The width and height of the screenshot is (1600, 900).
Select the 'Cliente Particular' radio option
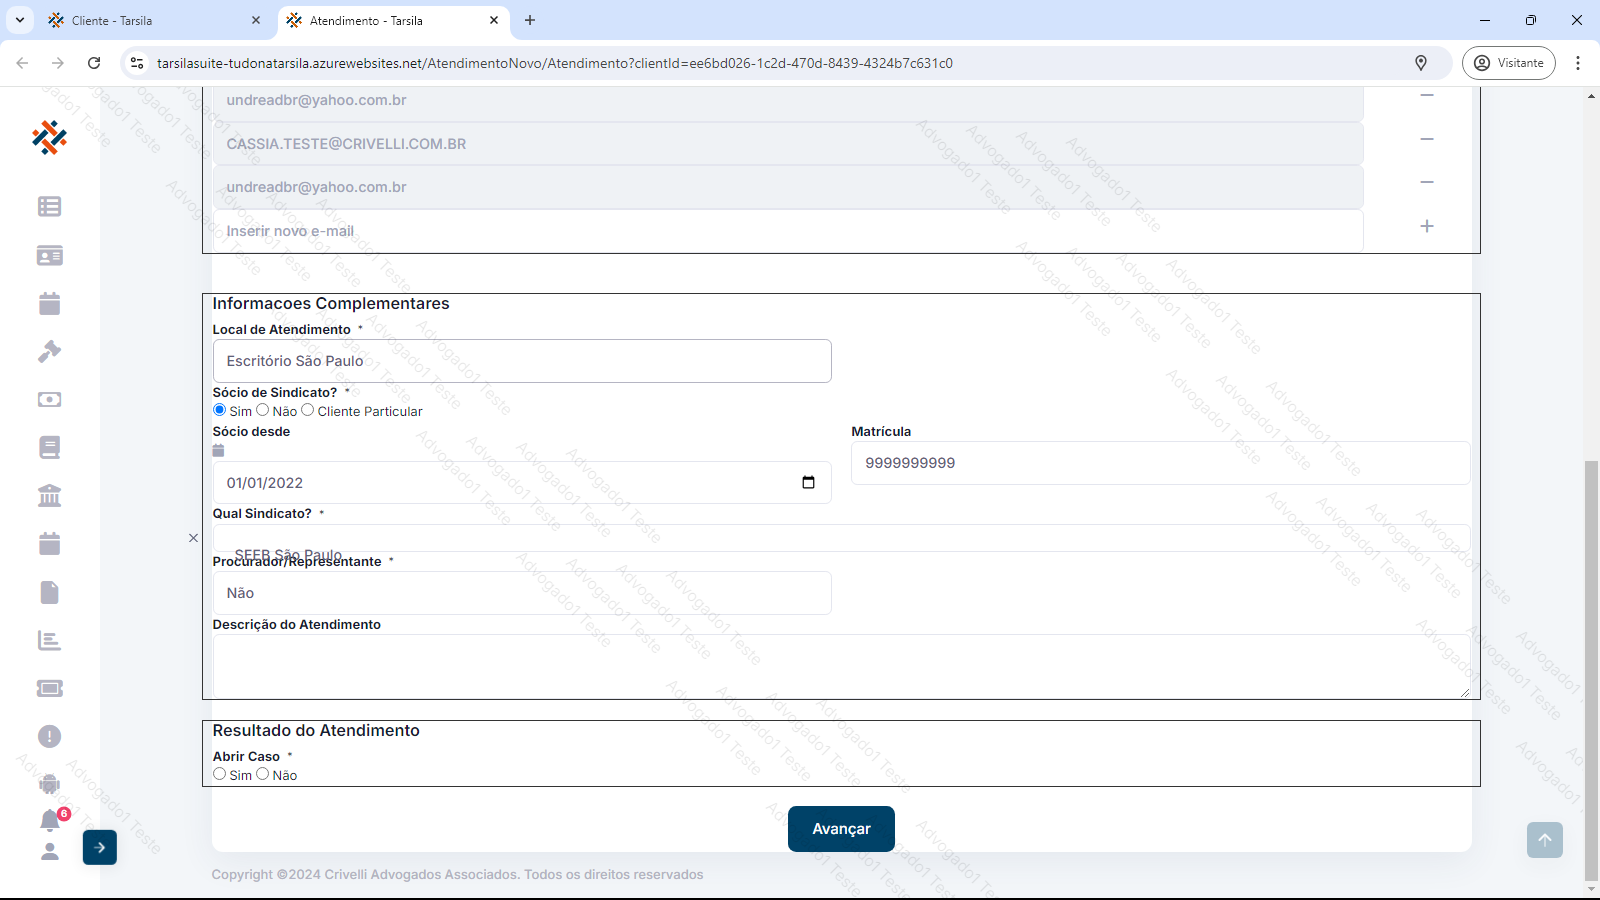pos(308,410)
